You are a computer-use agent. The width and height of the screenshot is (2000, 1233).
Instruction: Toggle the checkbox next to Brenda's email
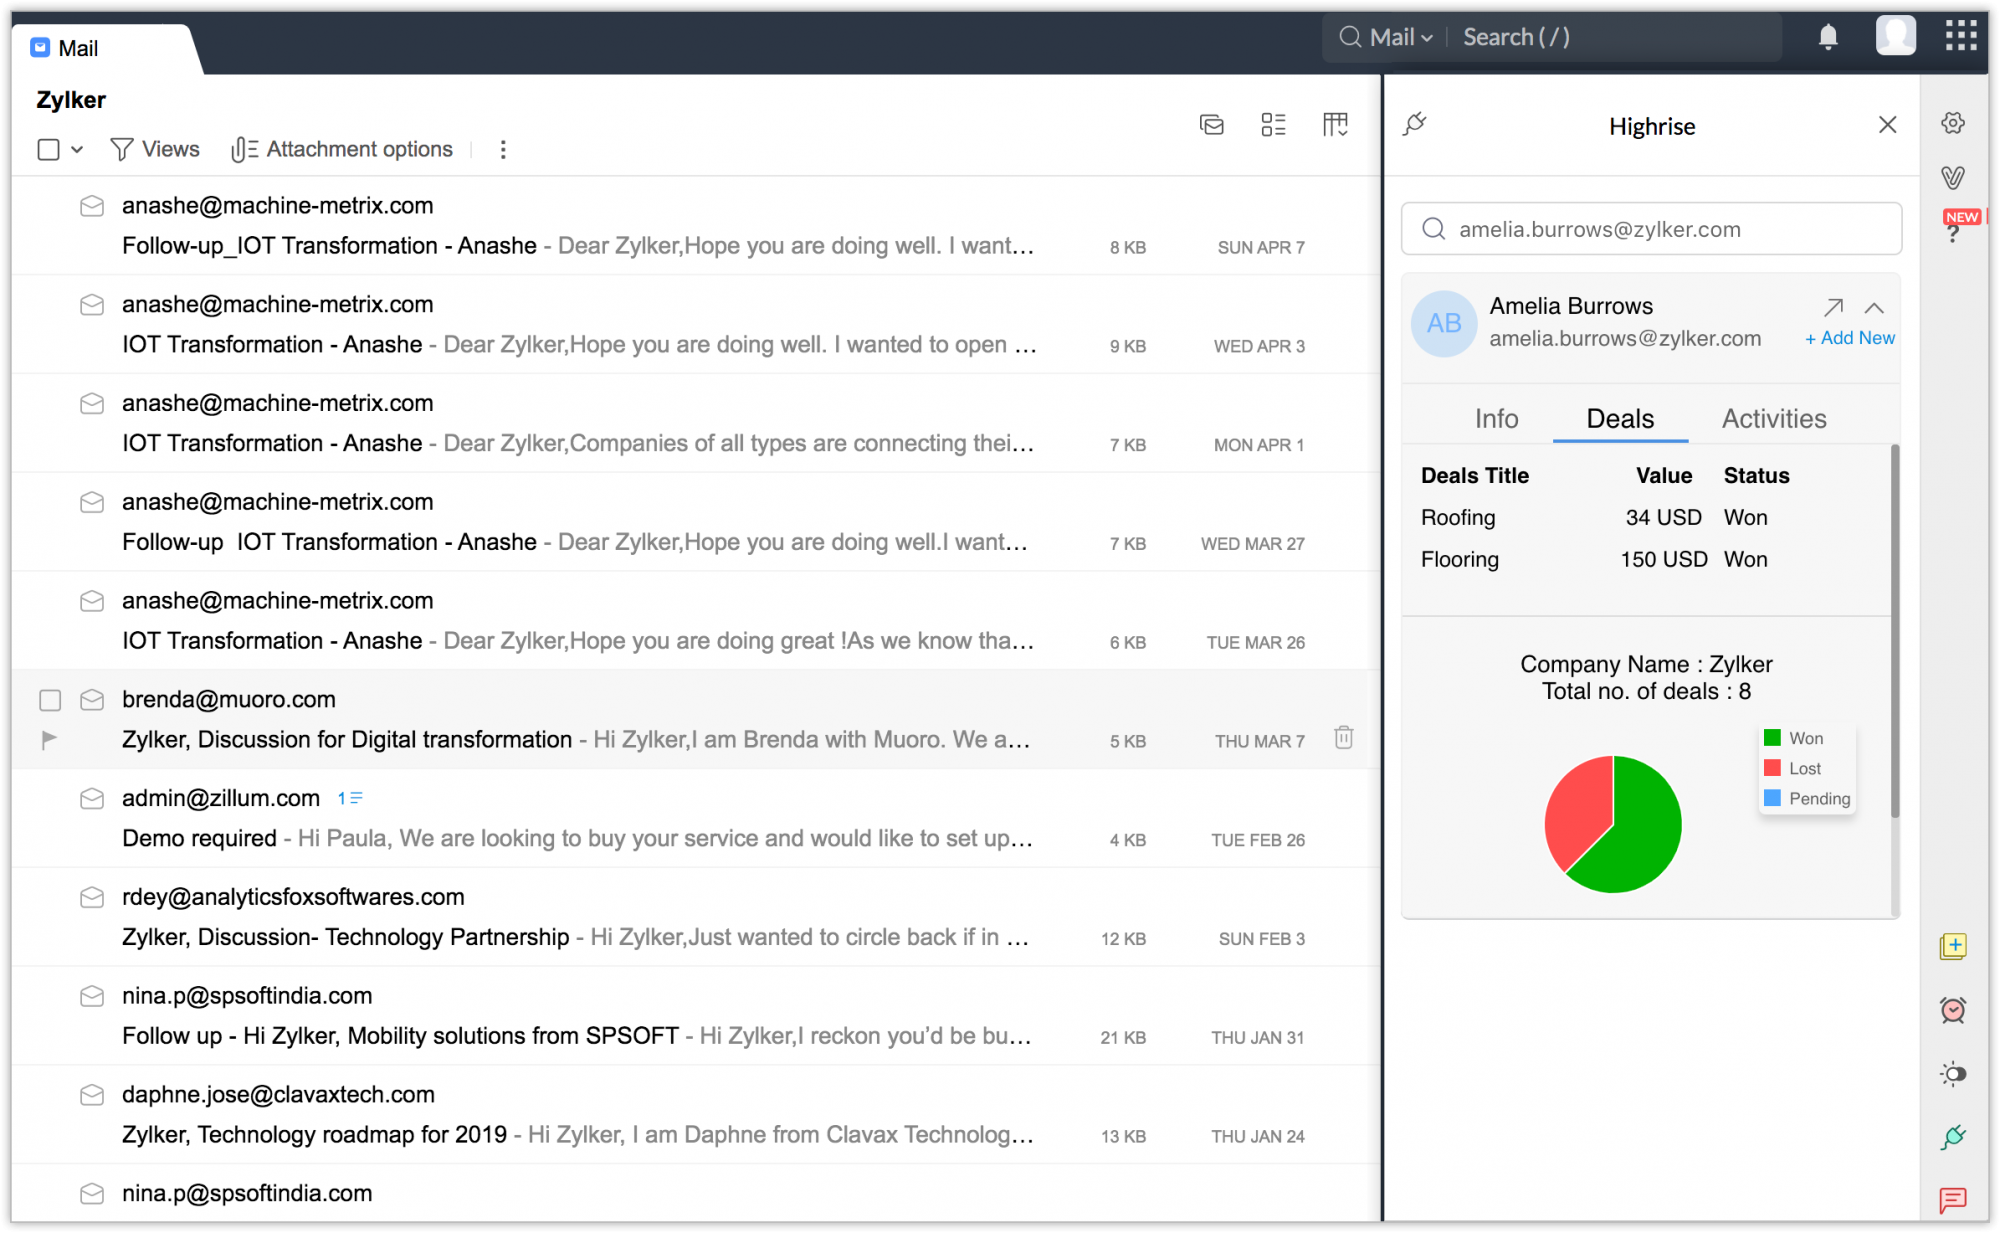[x=50, y=700]
